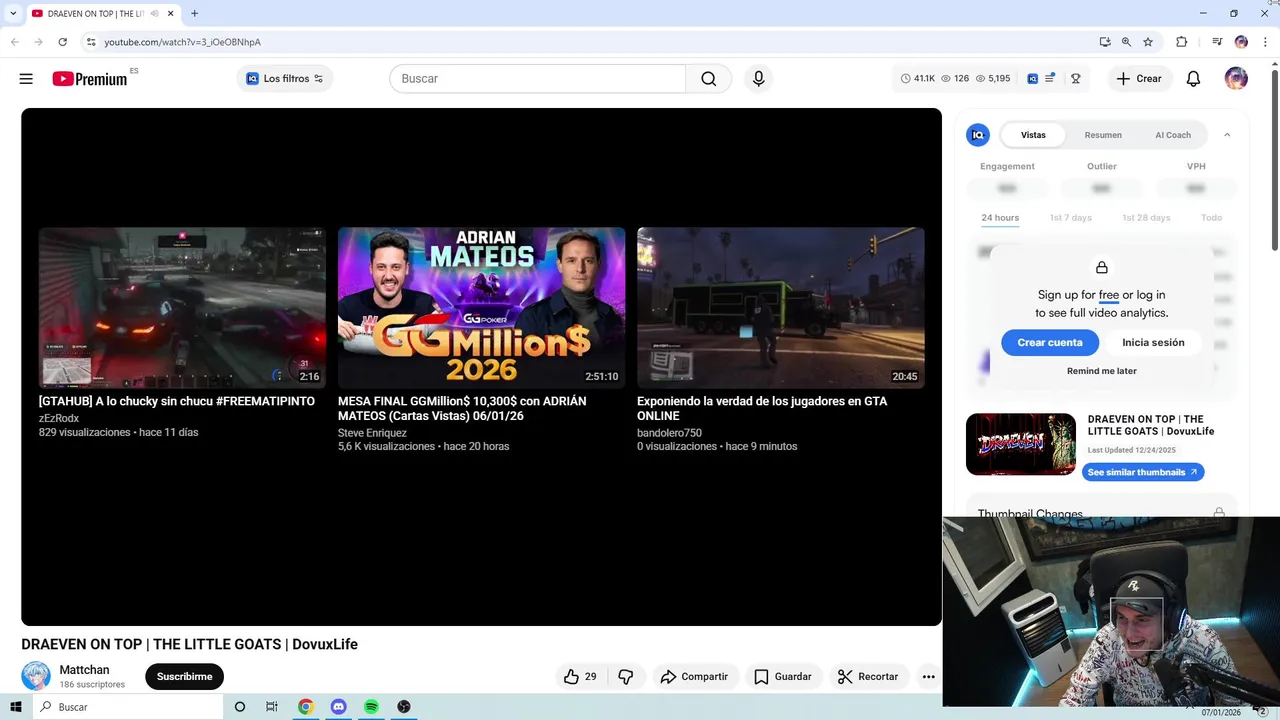Open the Chrome media control icon

pos(1217,42)
